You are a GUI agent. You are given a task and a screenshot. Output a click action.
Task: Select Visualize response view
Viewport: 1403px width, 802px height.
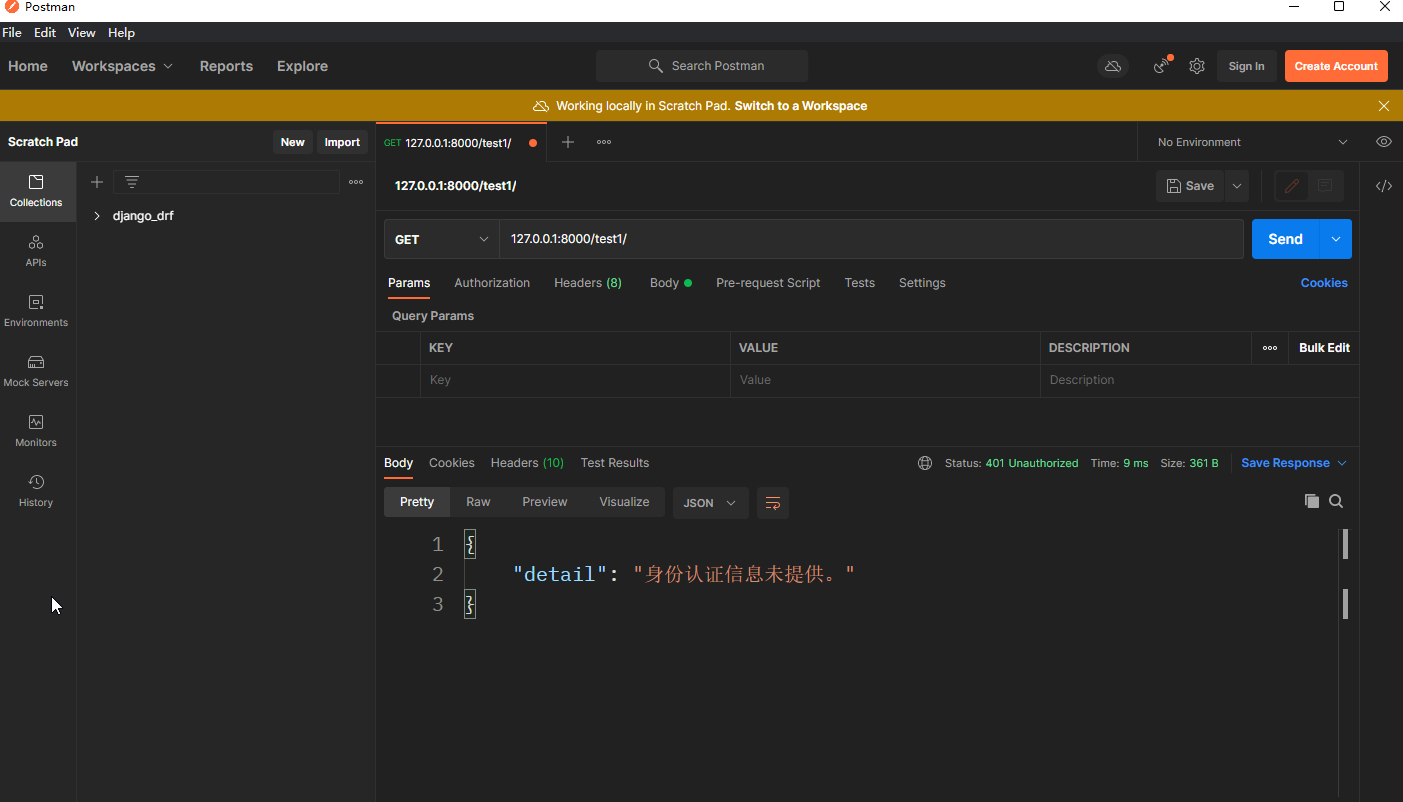pyautogui.click(x=624, y=502)
